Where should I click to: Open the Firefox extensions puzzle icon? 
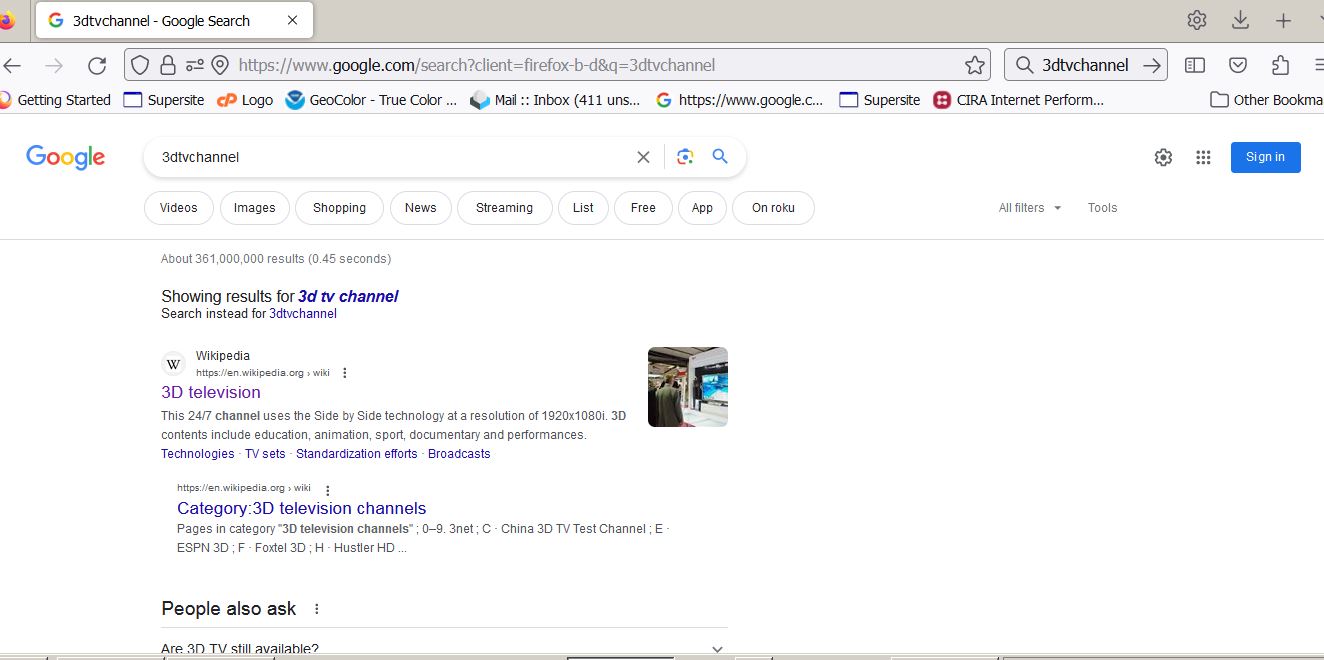pos(1280,66)
